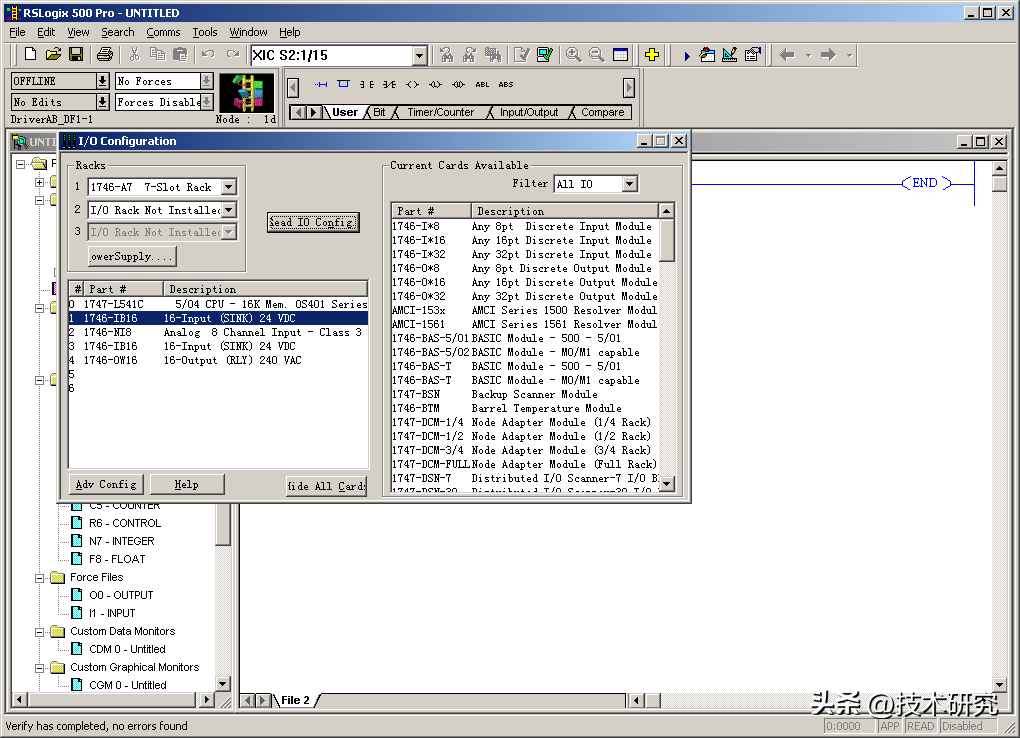Open the OFFLINE mode dropdown

(102, 81)
